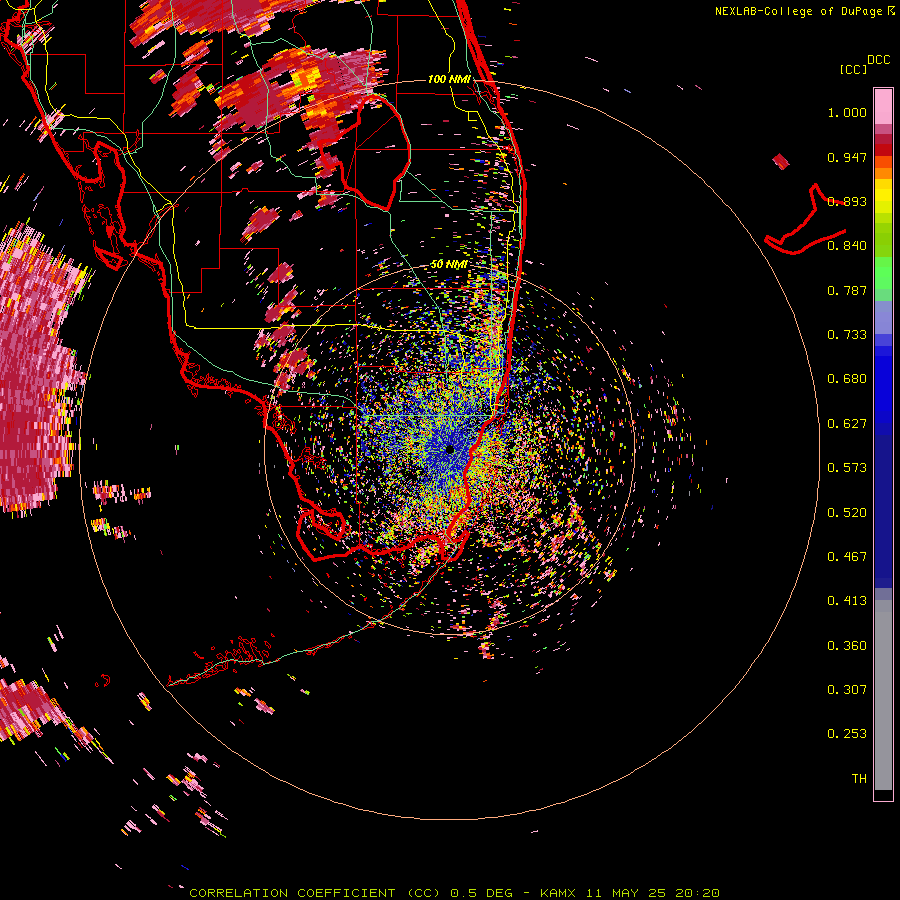Select the 0.573 scale value
The height and width of the screenshot is (900, 900).
[847, 468]
